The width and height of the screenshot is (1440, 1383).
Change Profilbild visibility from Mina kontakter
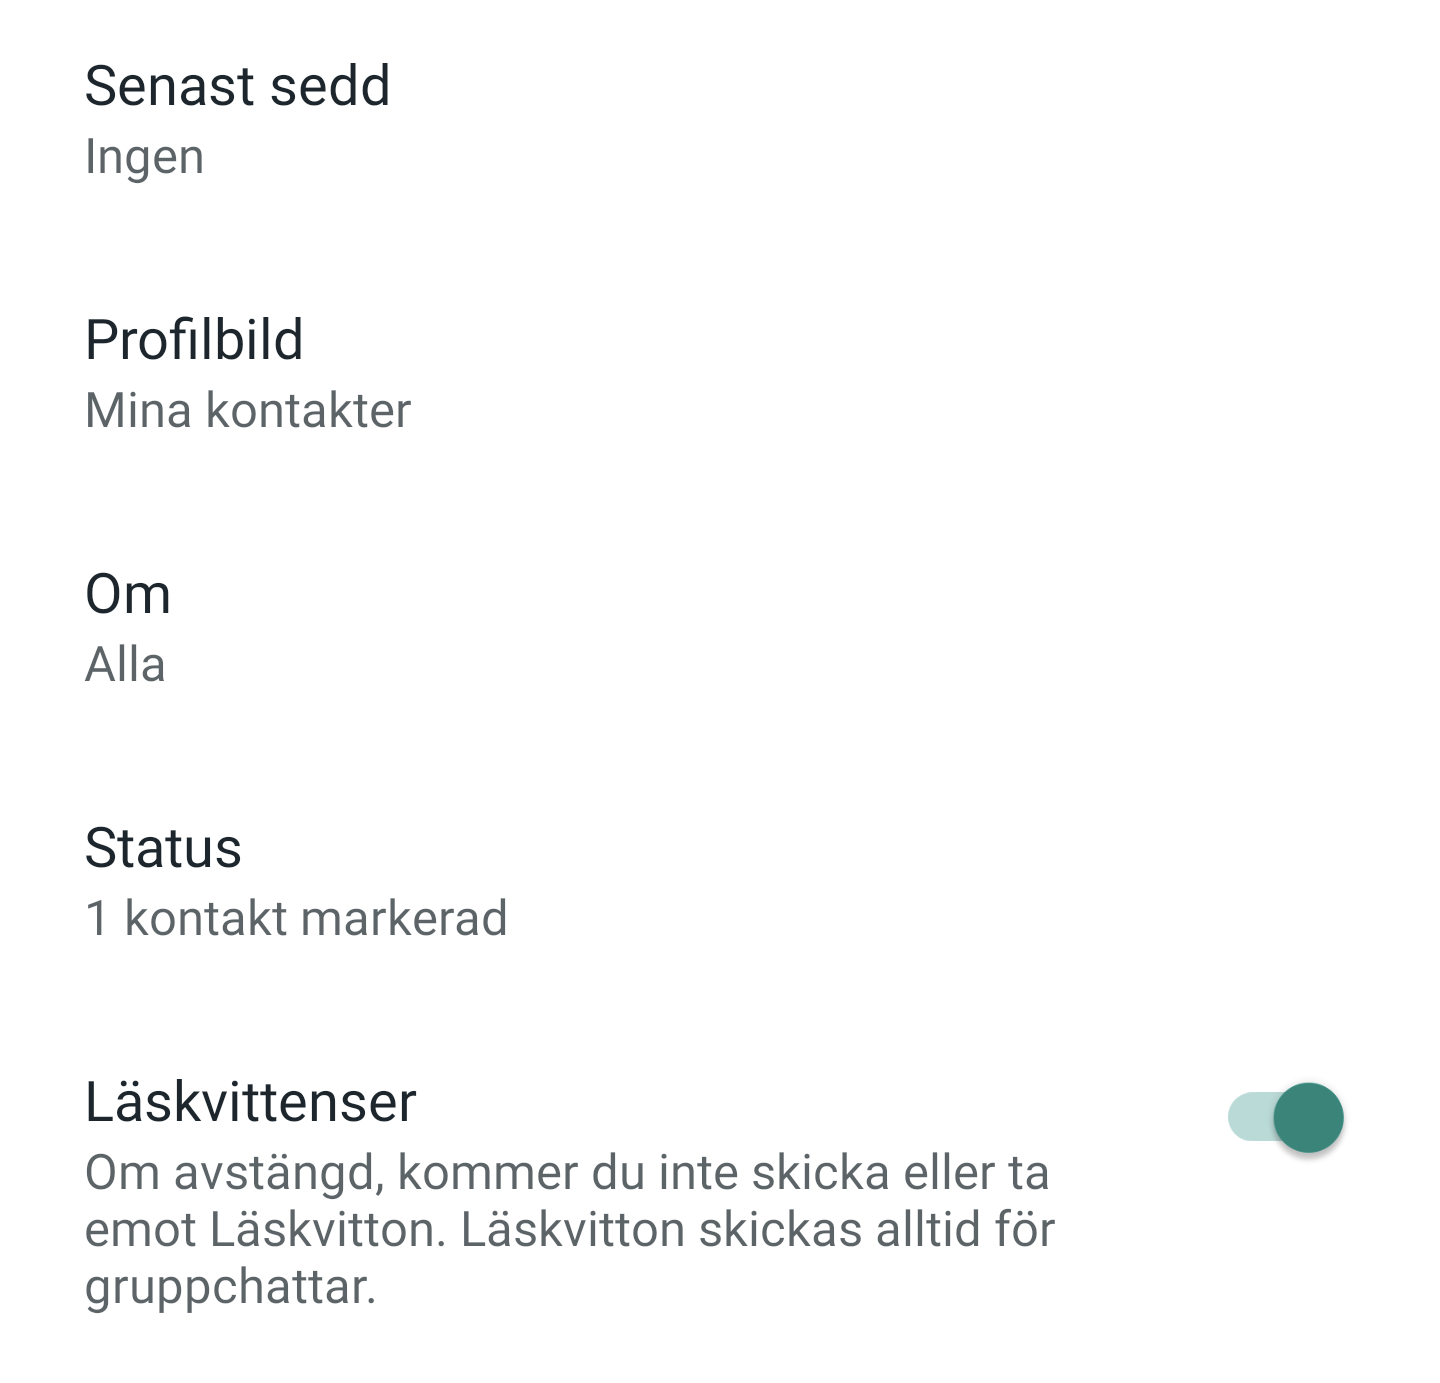coord(720,374)
